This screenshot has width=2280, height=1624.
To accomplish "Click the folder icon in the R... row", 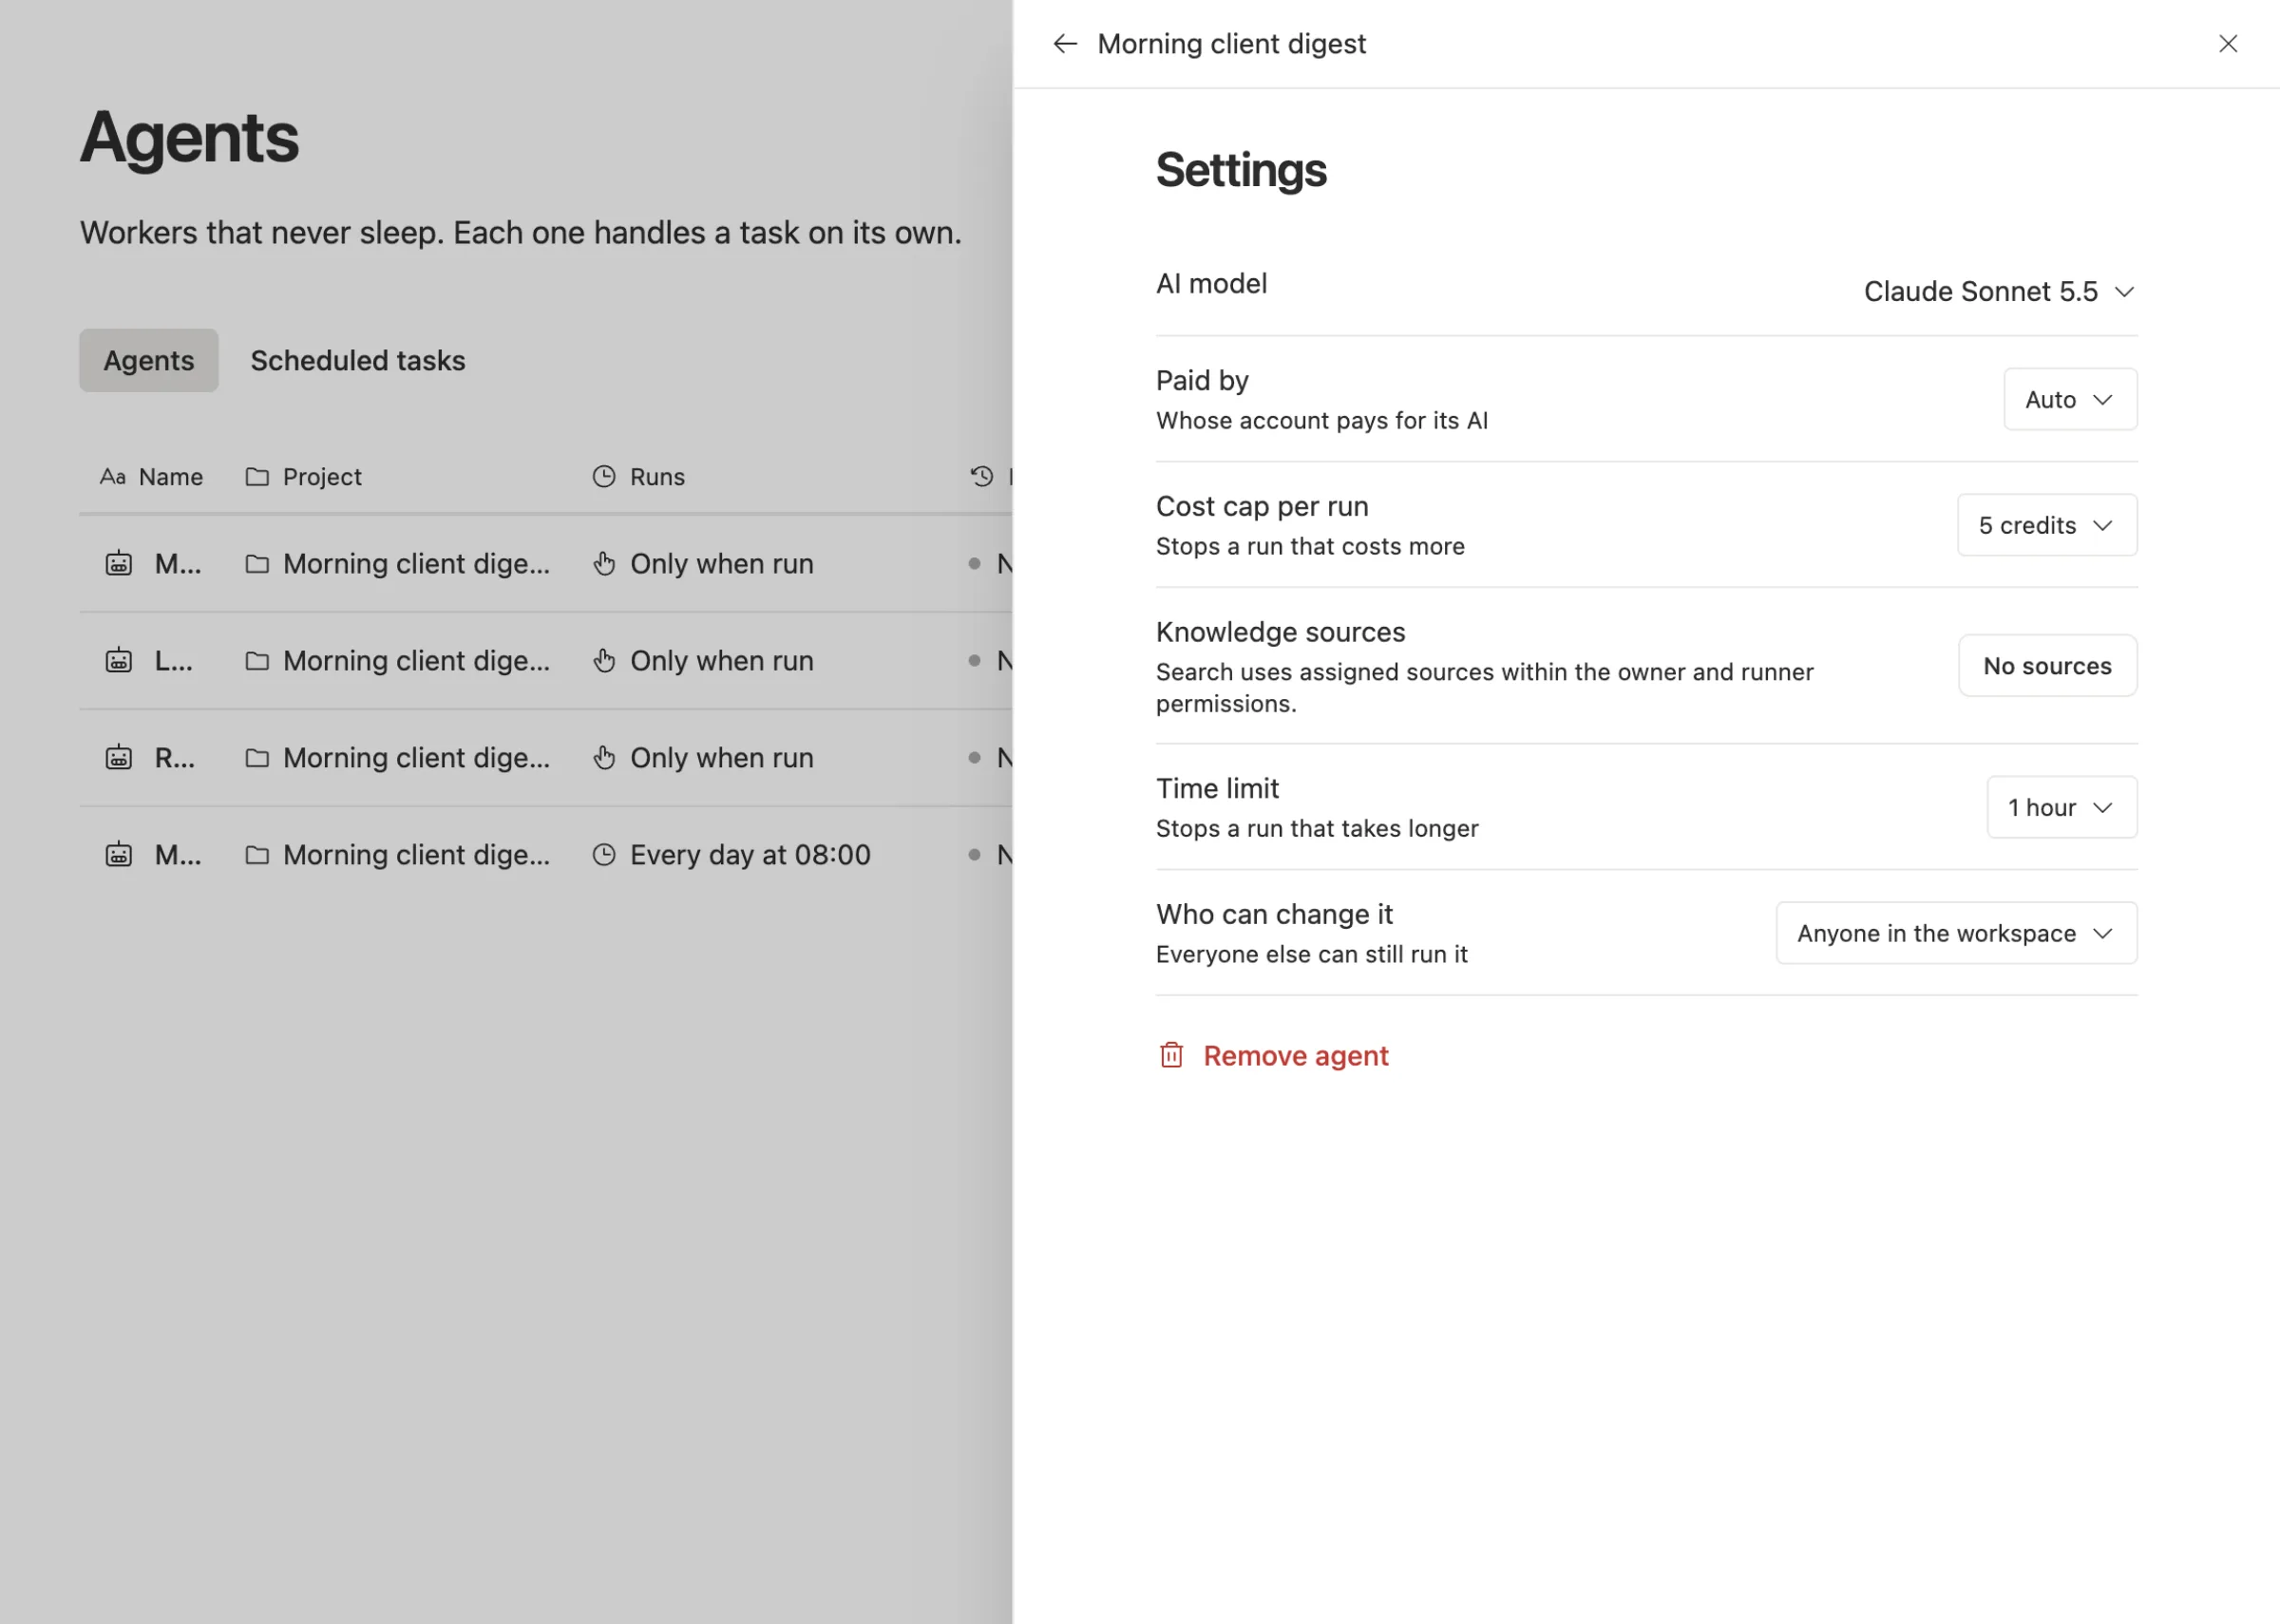I will coord(257,758).
